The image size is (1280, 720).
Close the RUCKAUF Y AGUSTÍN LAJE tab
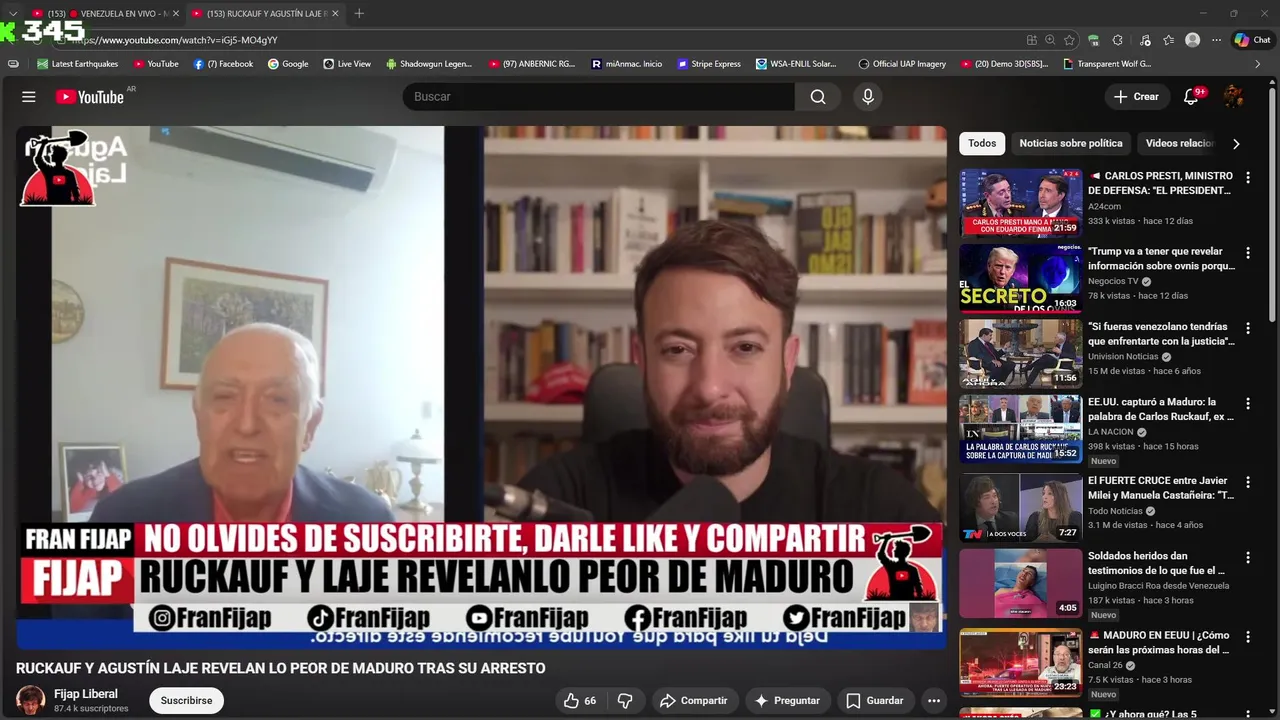(335, 14)
